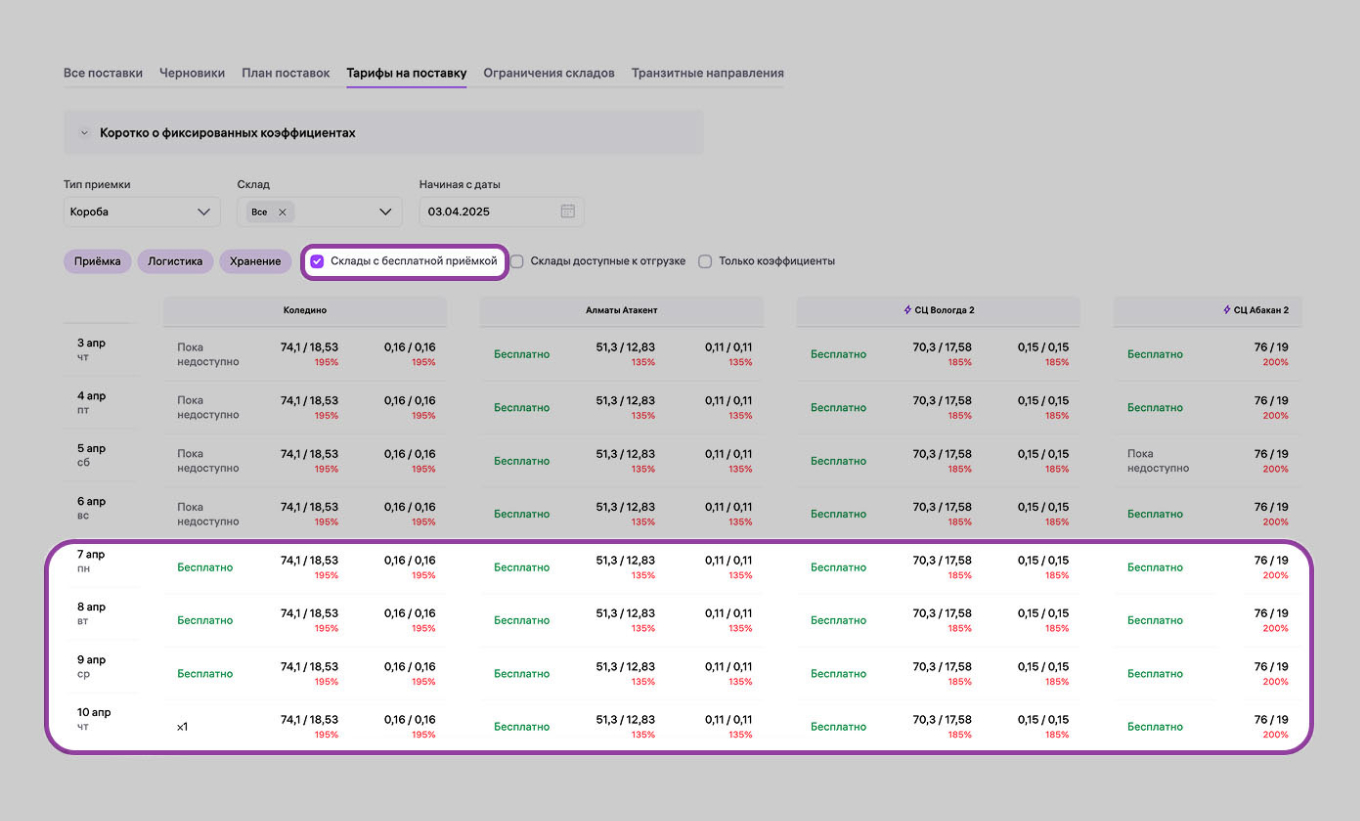Switch to 'Черновики' tab

click(x=192, y=73)
